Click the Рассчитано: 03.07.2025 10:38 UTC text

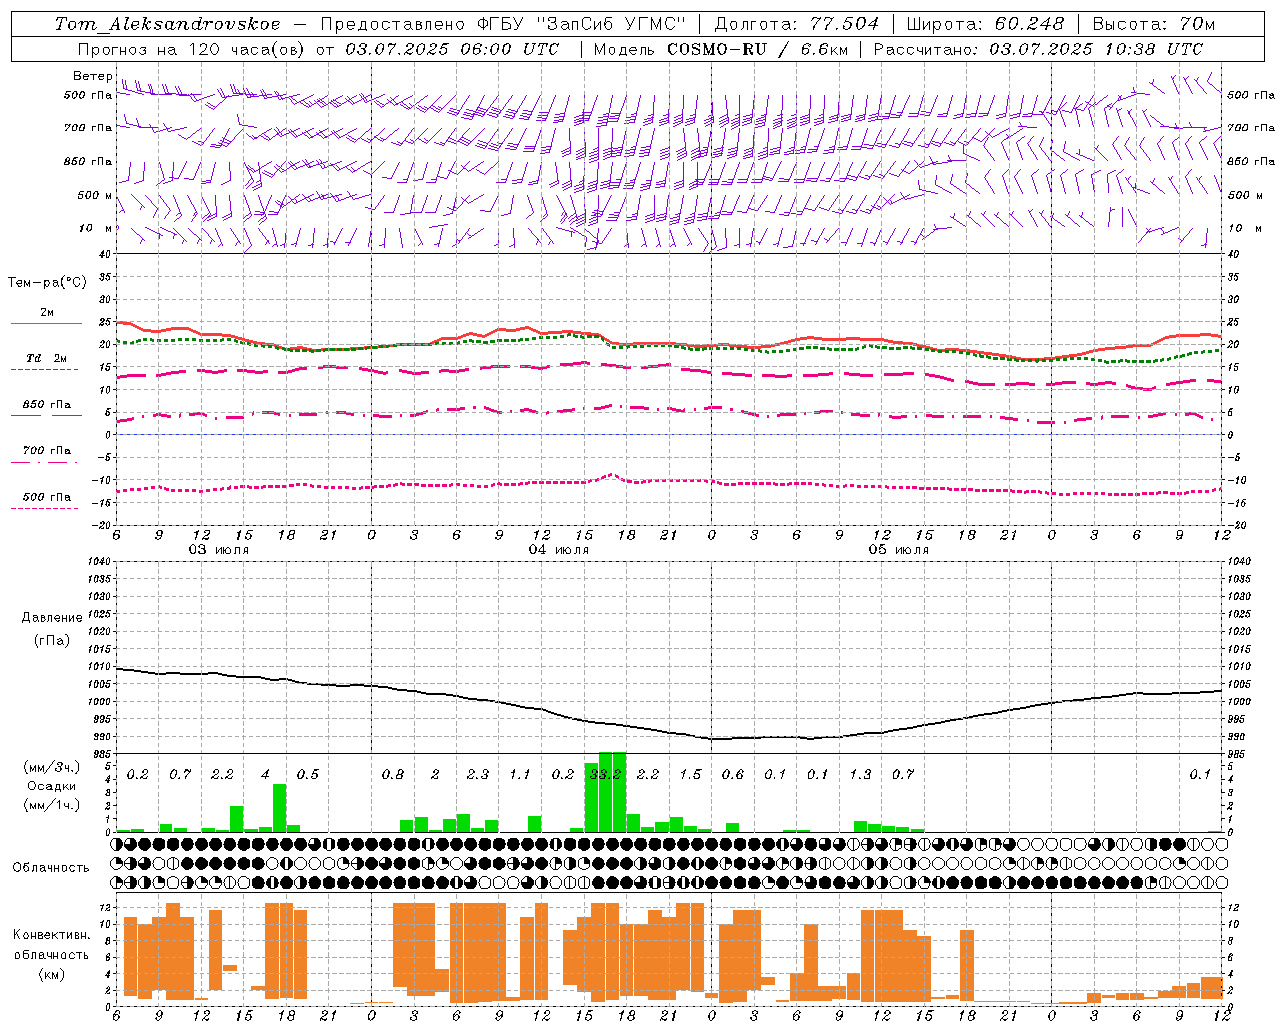1038,49
